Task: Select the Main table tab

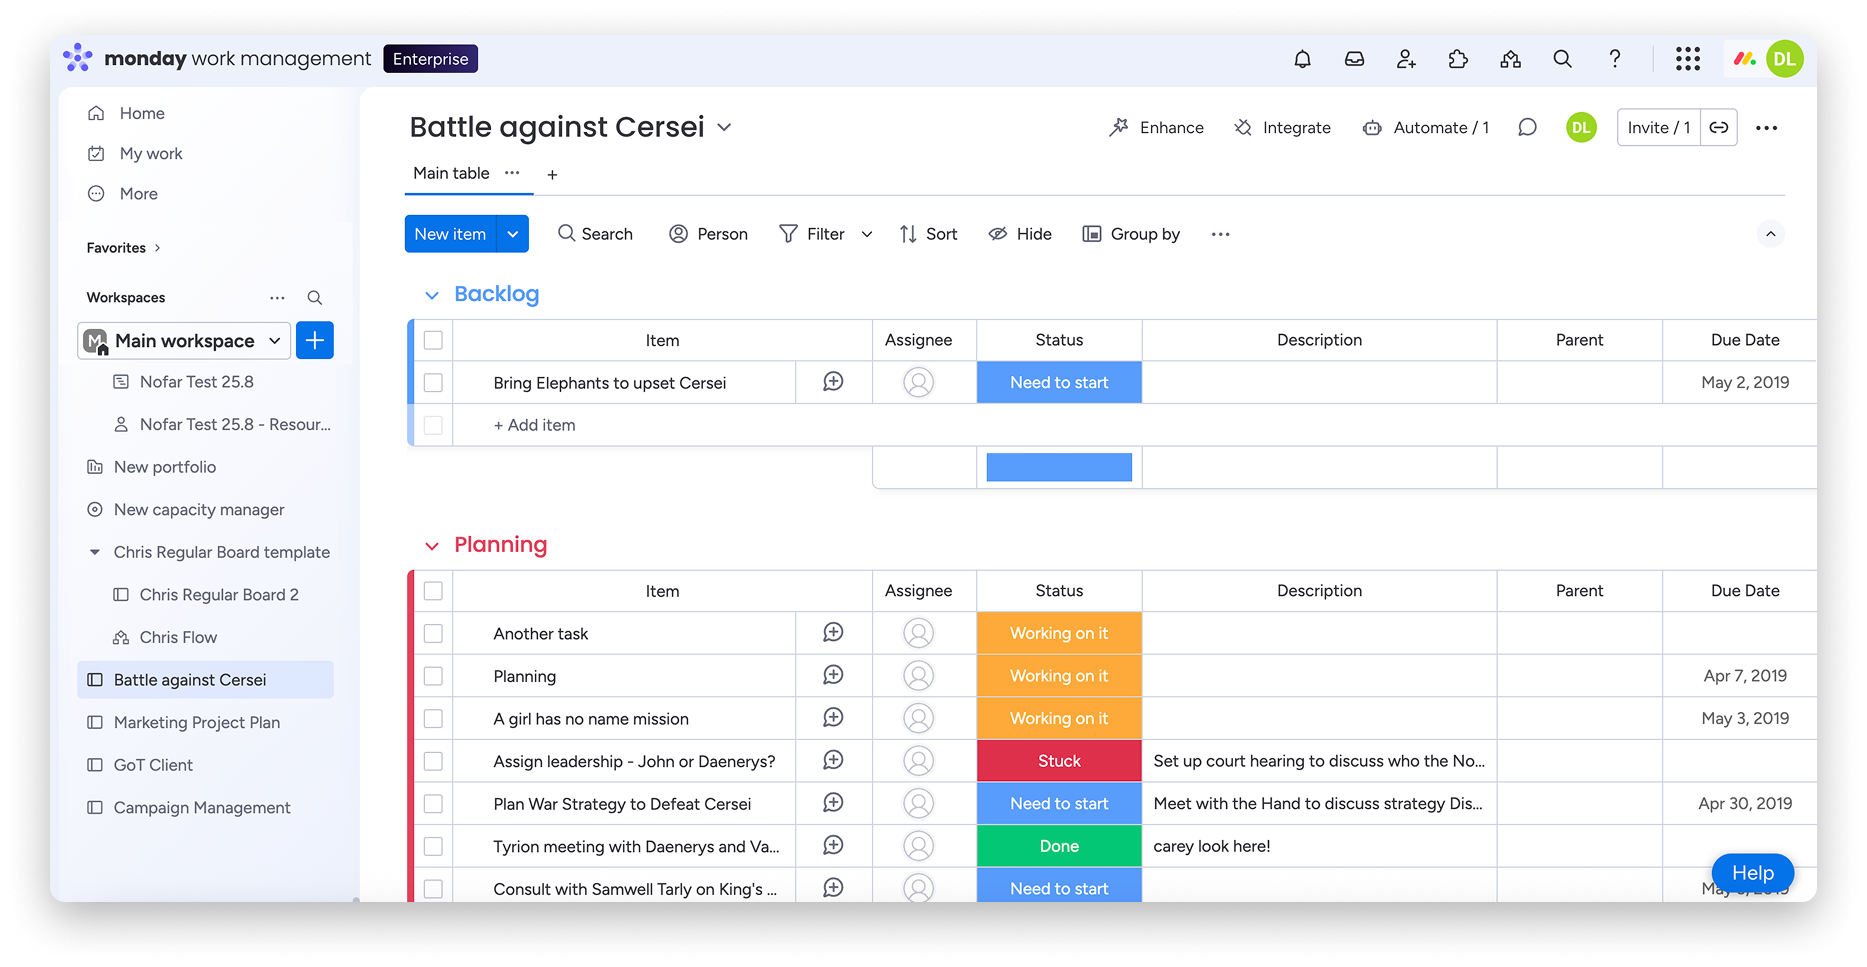Action: (x=451, y=173)
